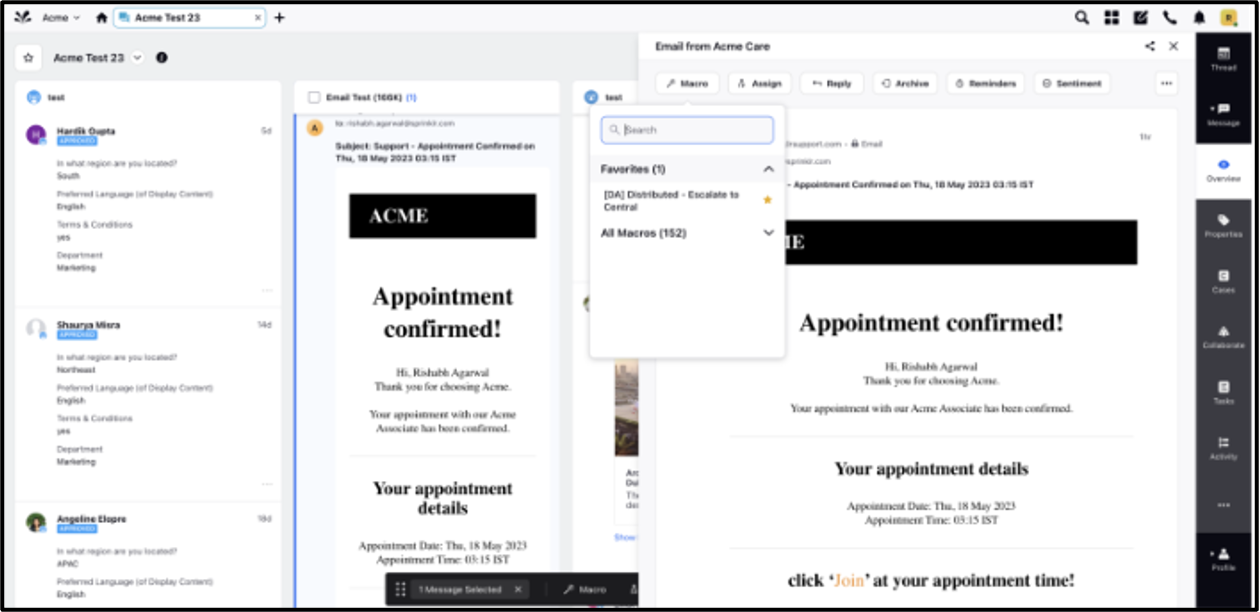Close the Email from Acme Care panel
This screenshot has width=1260, height=612.
1174,46
